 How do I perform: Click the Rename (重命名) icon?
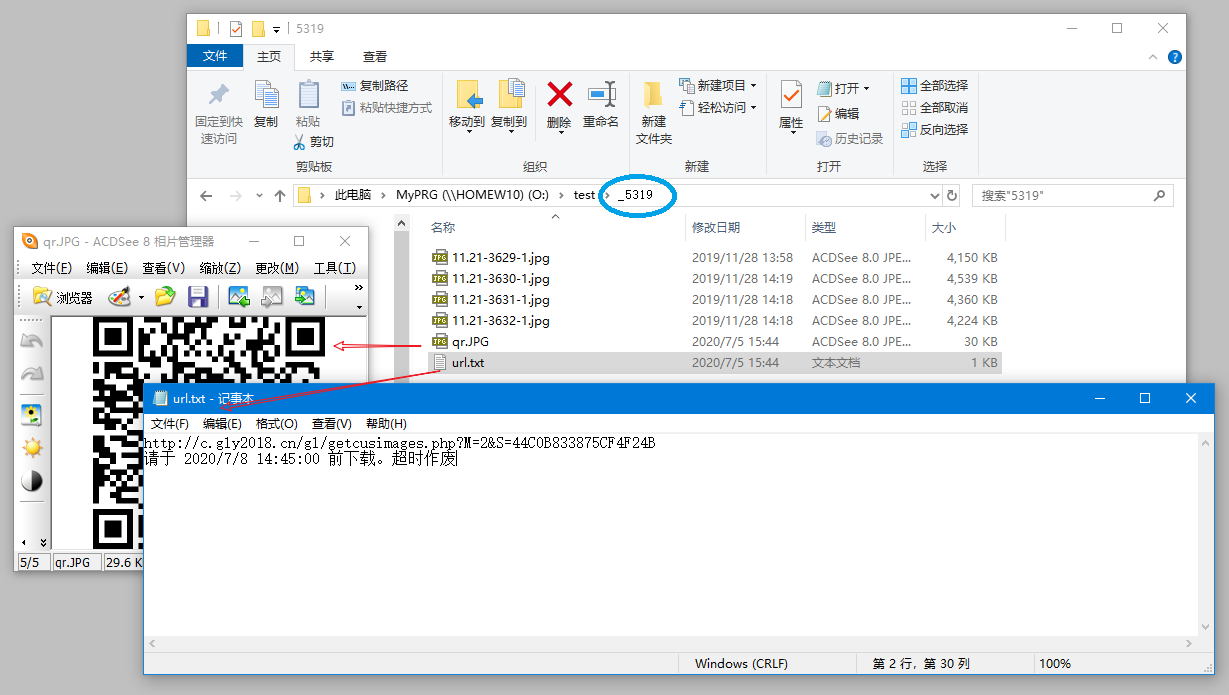point(601,104)
